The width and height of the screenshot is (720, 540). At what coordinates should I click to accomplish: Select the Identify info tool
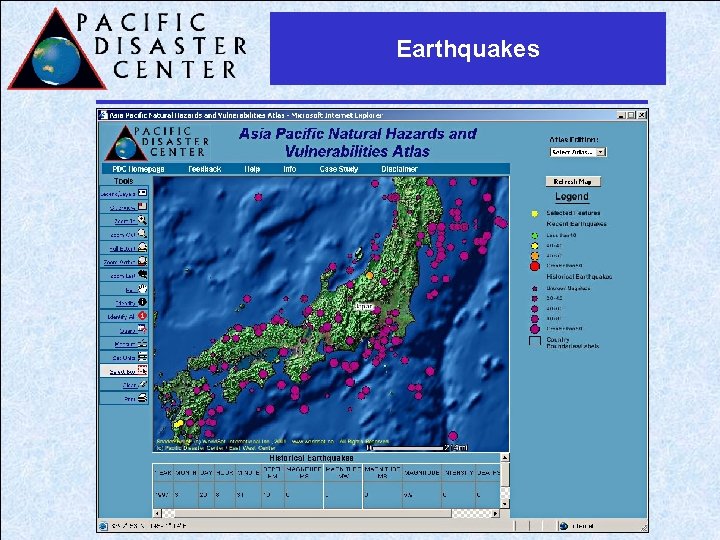(x=143, y=302)
